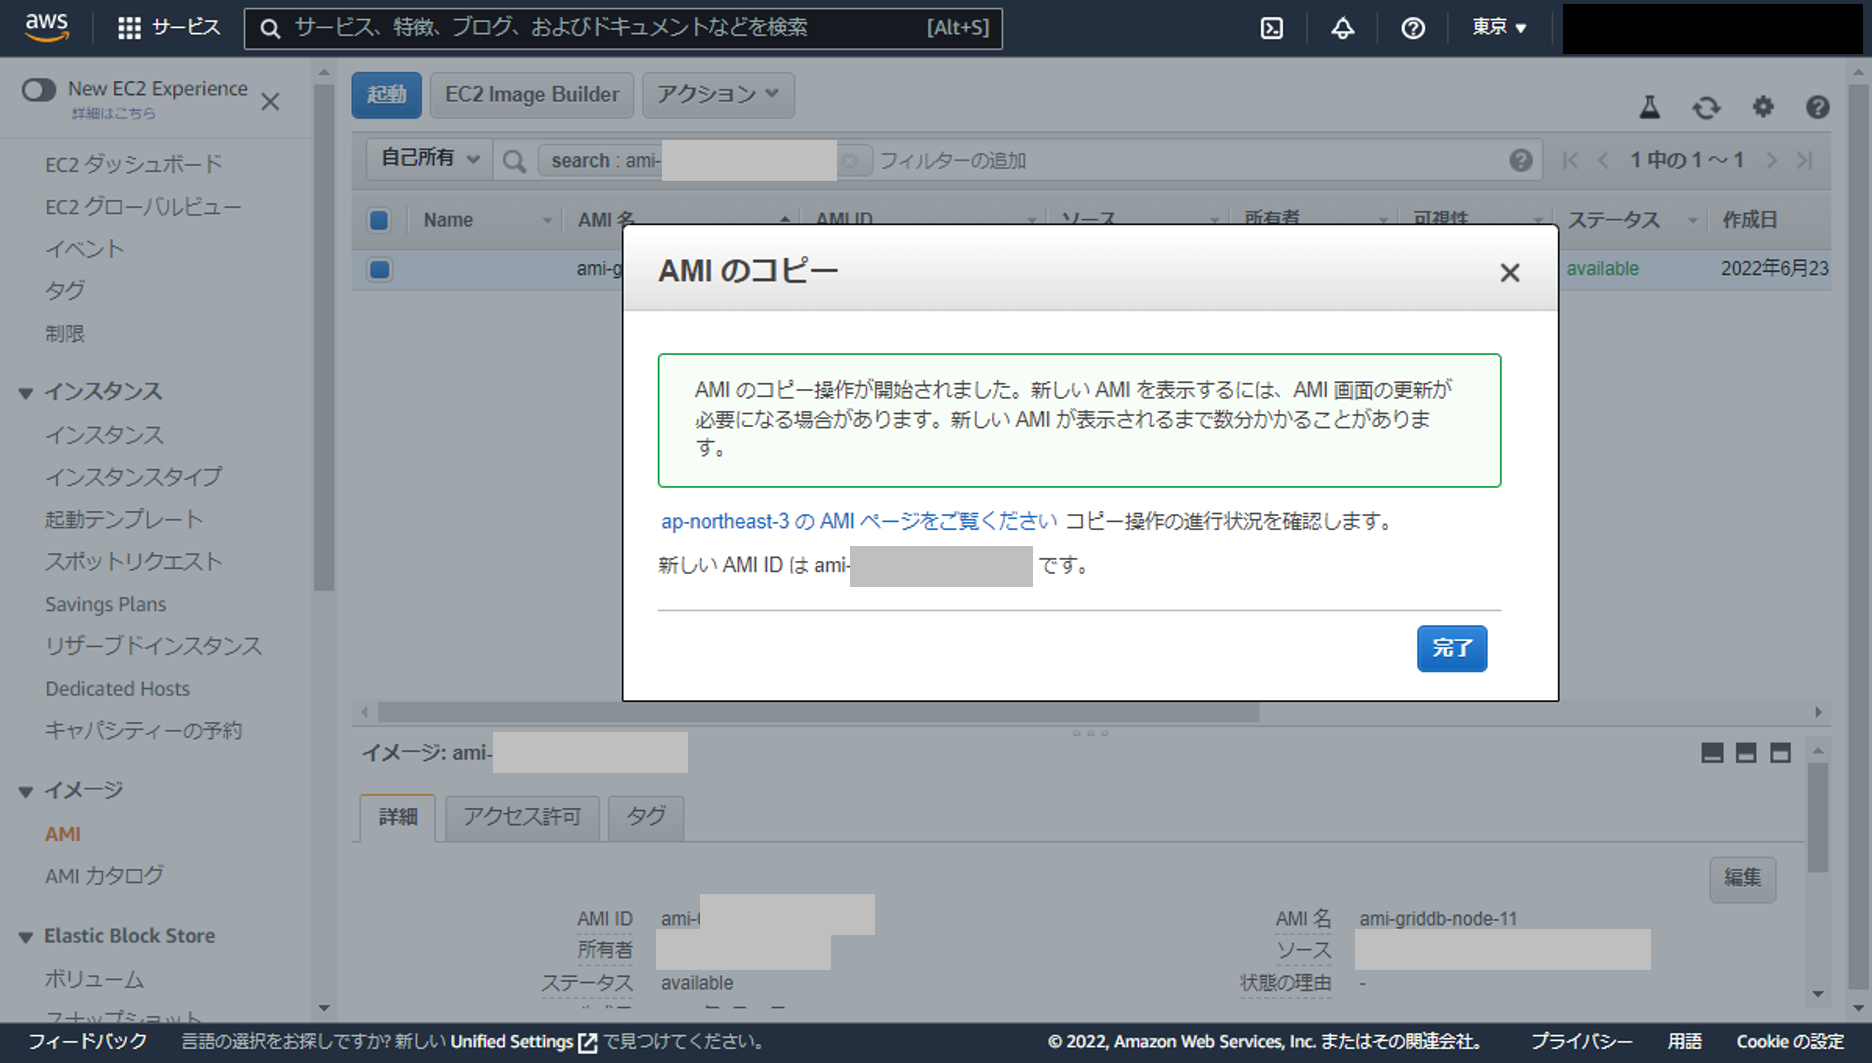
Task: Open table settings gear icon
Action: (x=1763, y=107)
